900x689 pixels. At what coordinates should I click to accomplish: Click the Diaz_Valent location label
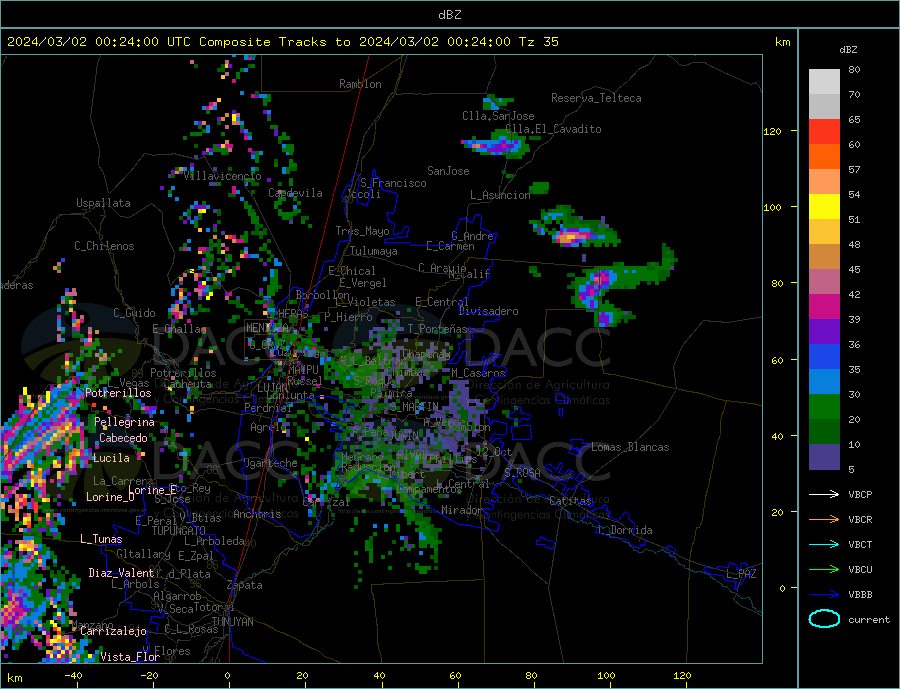pyautogui.click(x=121, y=573)
